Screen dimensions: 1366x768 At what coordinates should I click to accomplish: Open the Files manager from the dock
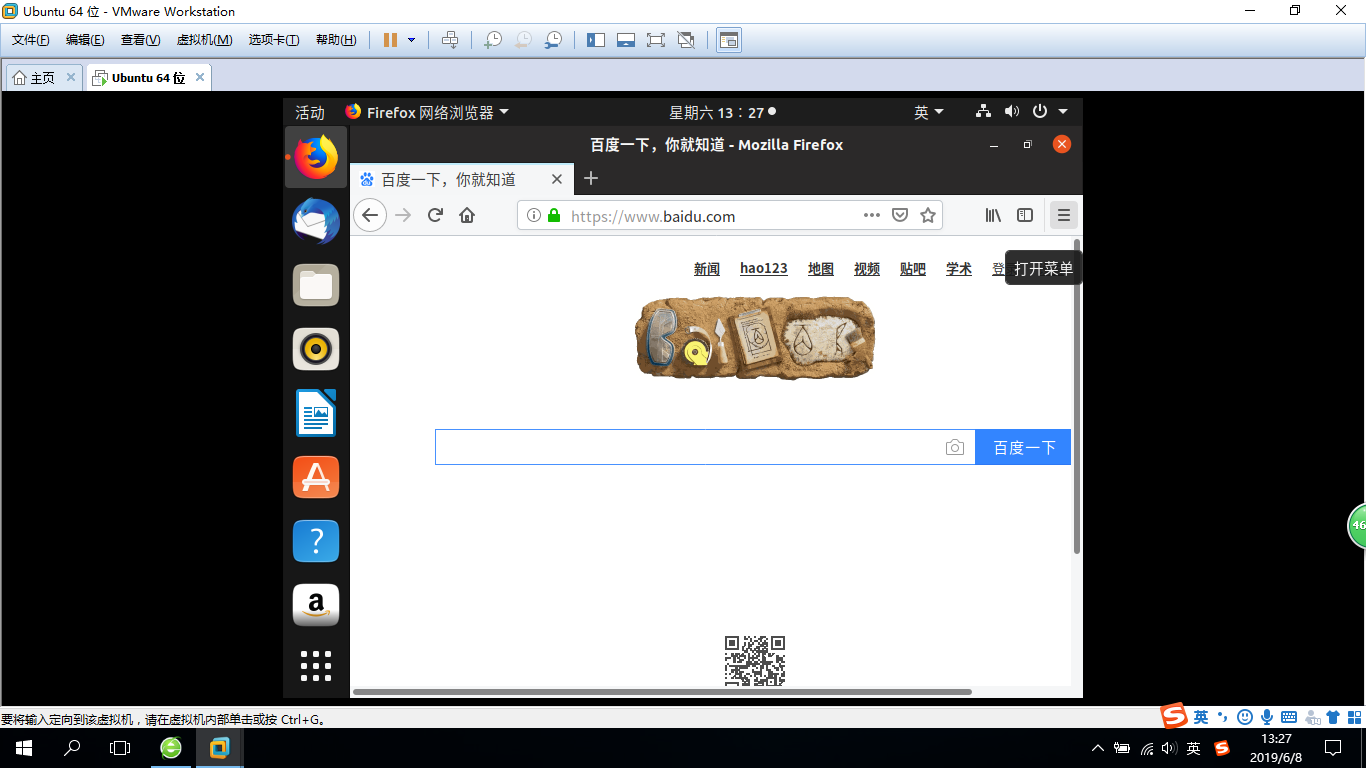tap(316, 285)
